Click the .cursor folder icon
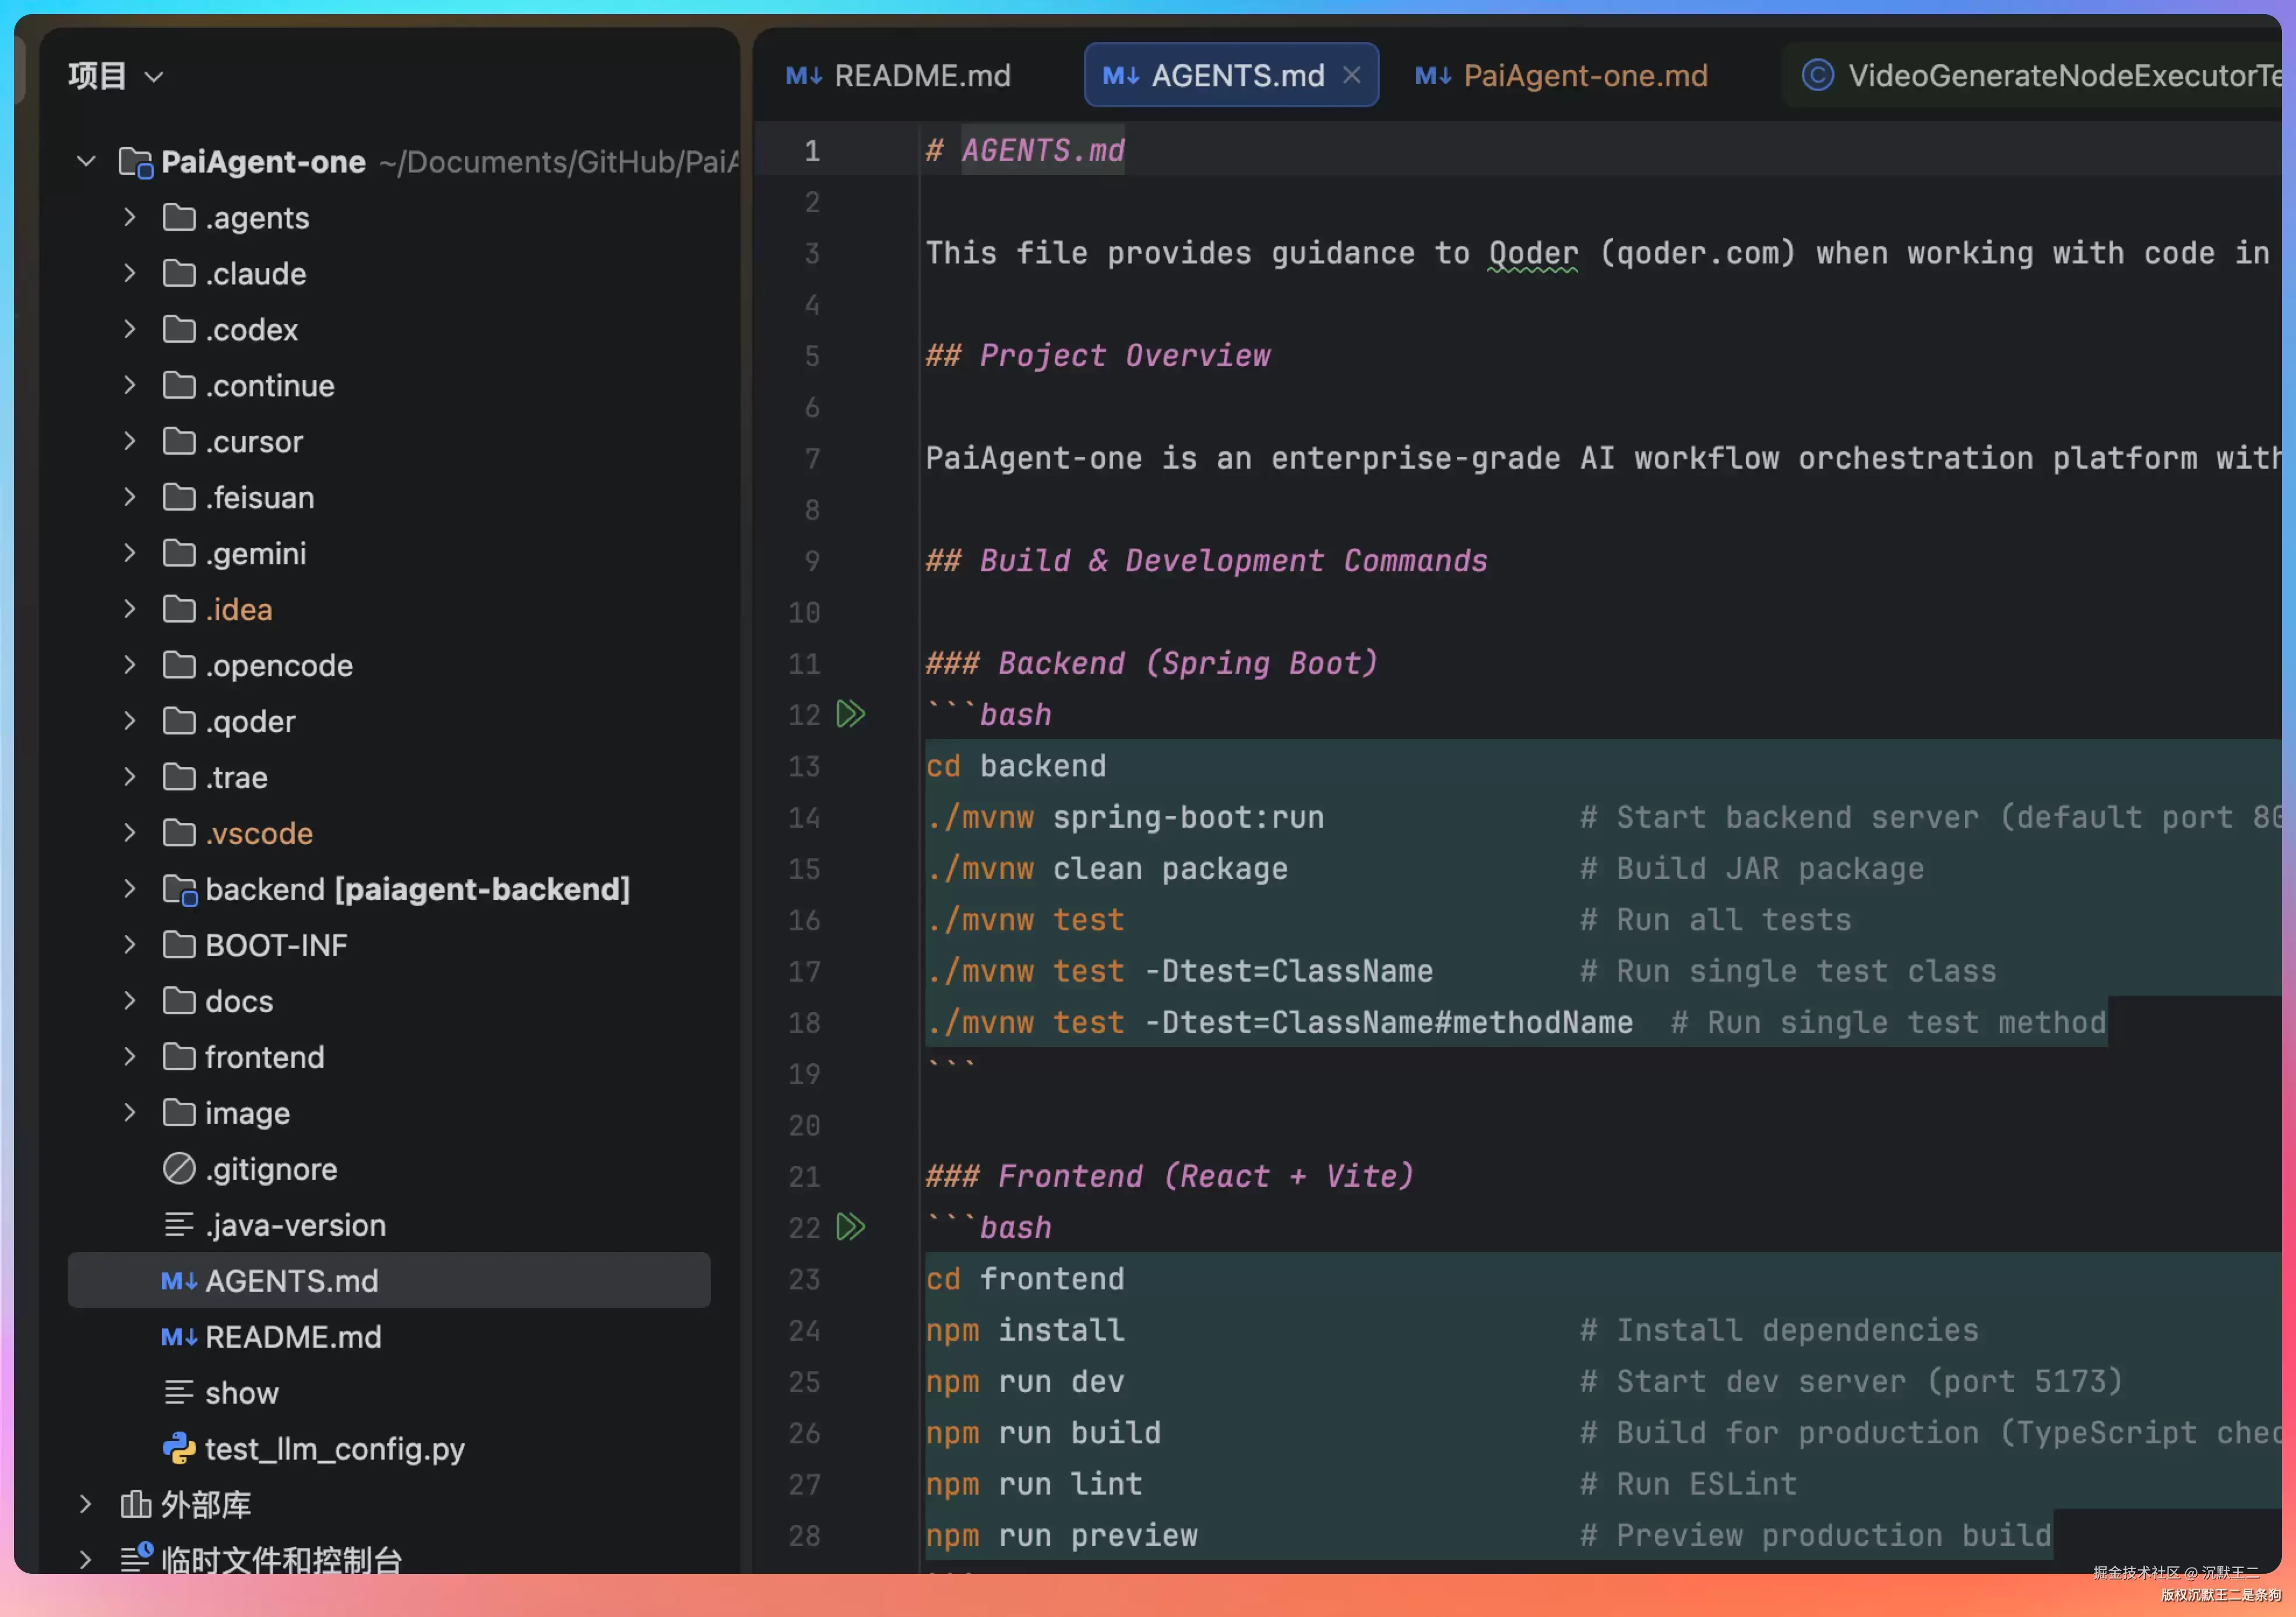 179,441
